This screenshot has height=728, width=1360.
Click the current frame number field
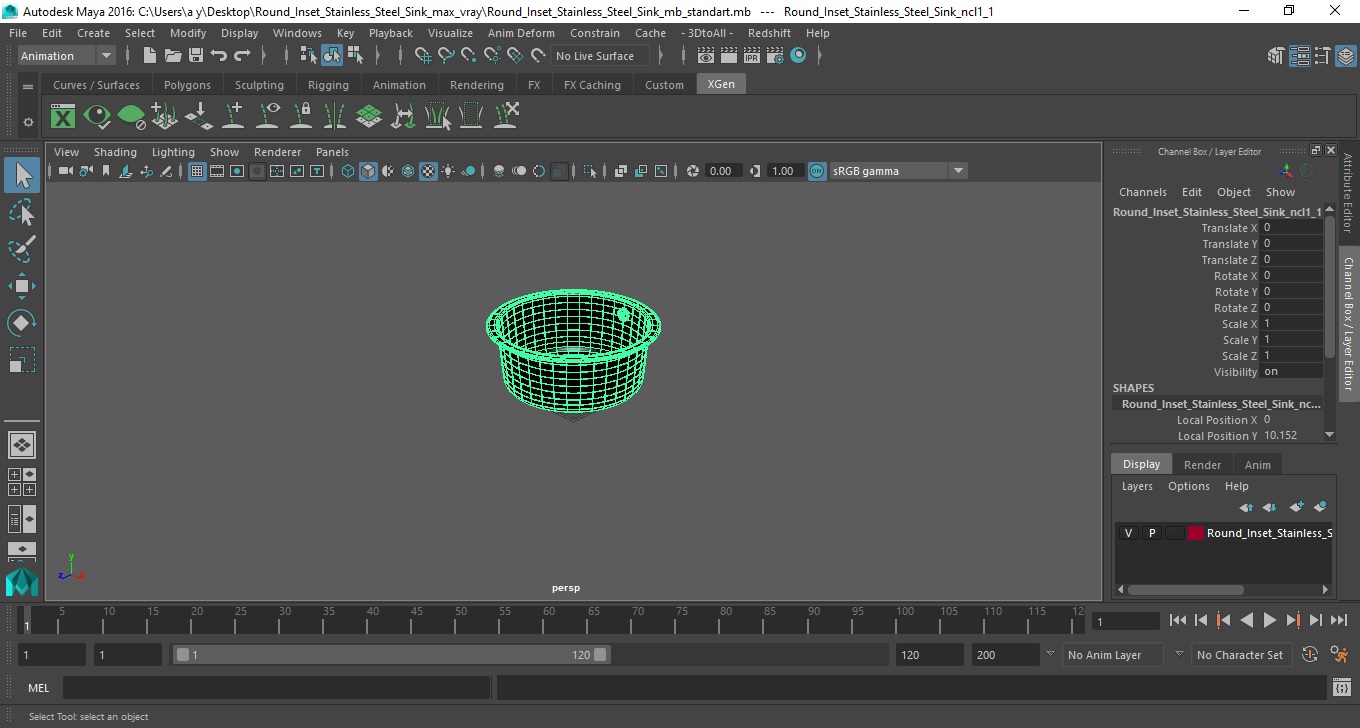(1125, 622)
